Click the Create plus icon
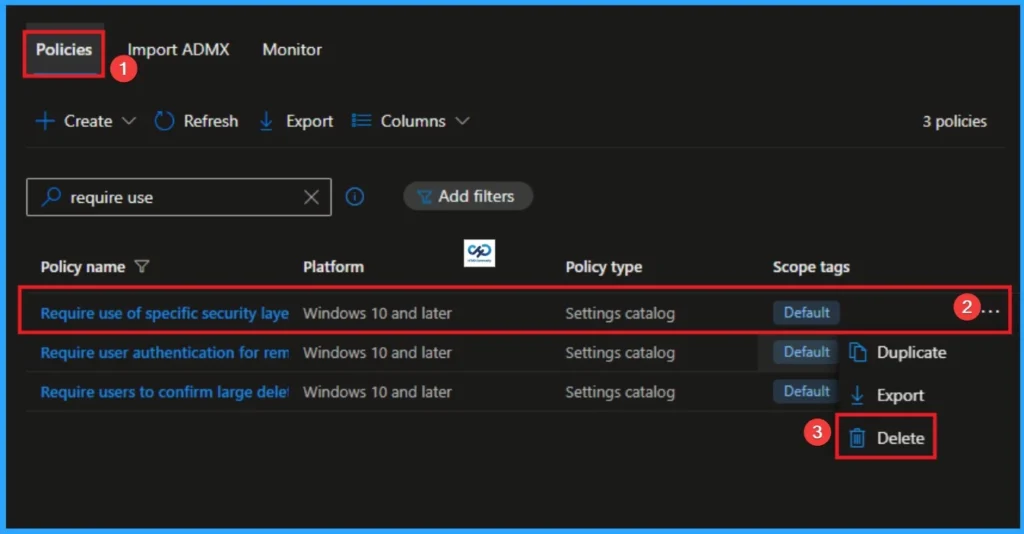This screenshot has width=1024, height=534. 45,121
